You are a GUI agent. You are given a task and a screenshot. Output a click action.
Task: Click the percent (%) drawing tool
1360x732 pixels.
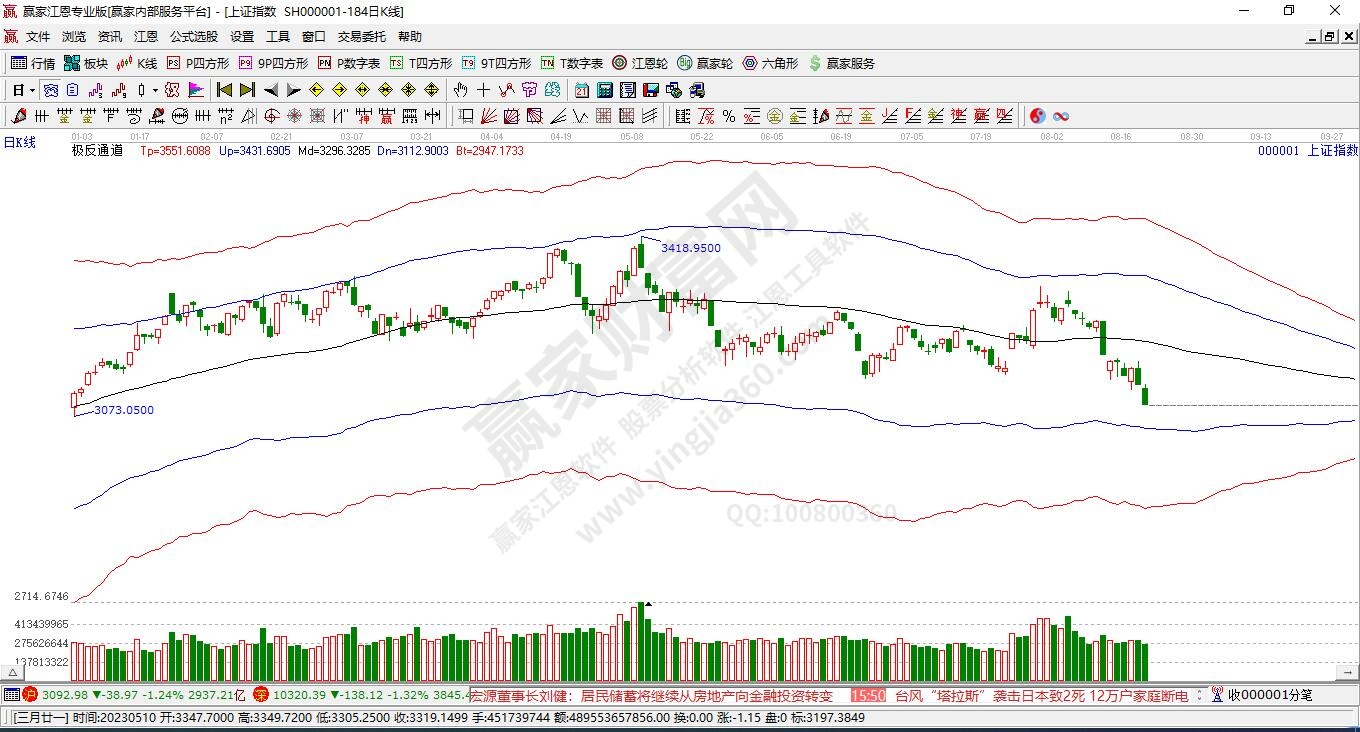coord(729,116)
